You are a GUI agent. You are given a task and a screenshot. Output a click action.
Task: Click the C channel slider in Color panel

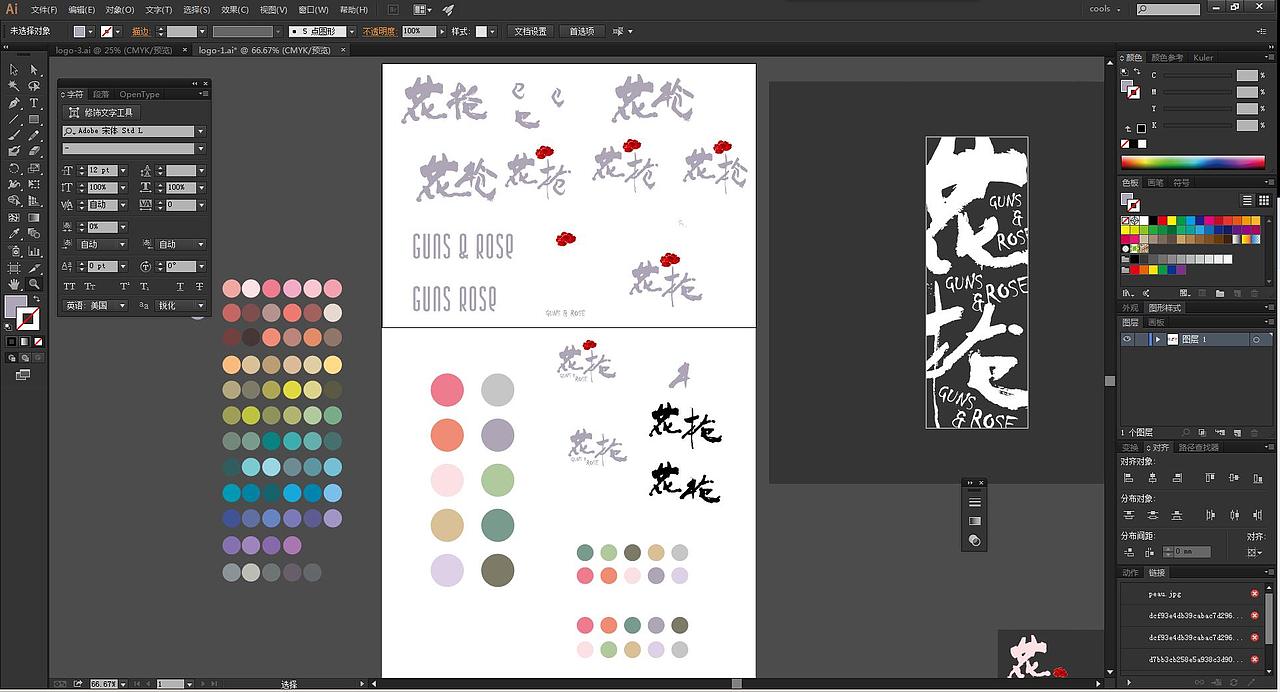click(x=1197, y=75)
